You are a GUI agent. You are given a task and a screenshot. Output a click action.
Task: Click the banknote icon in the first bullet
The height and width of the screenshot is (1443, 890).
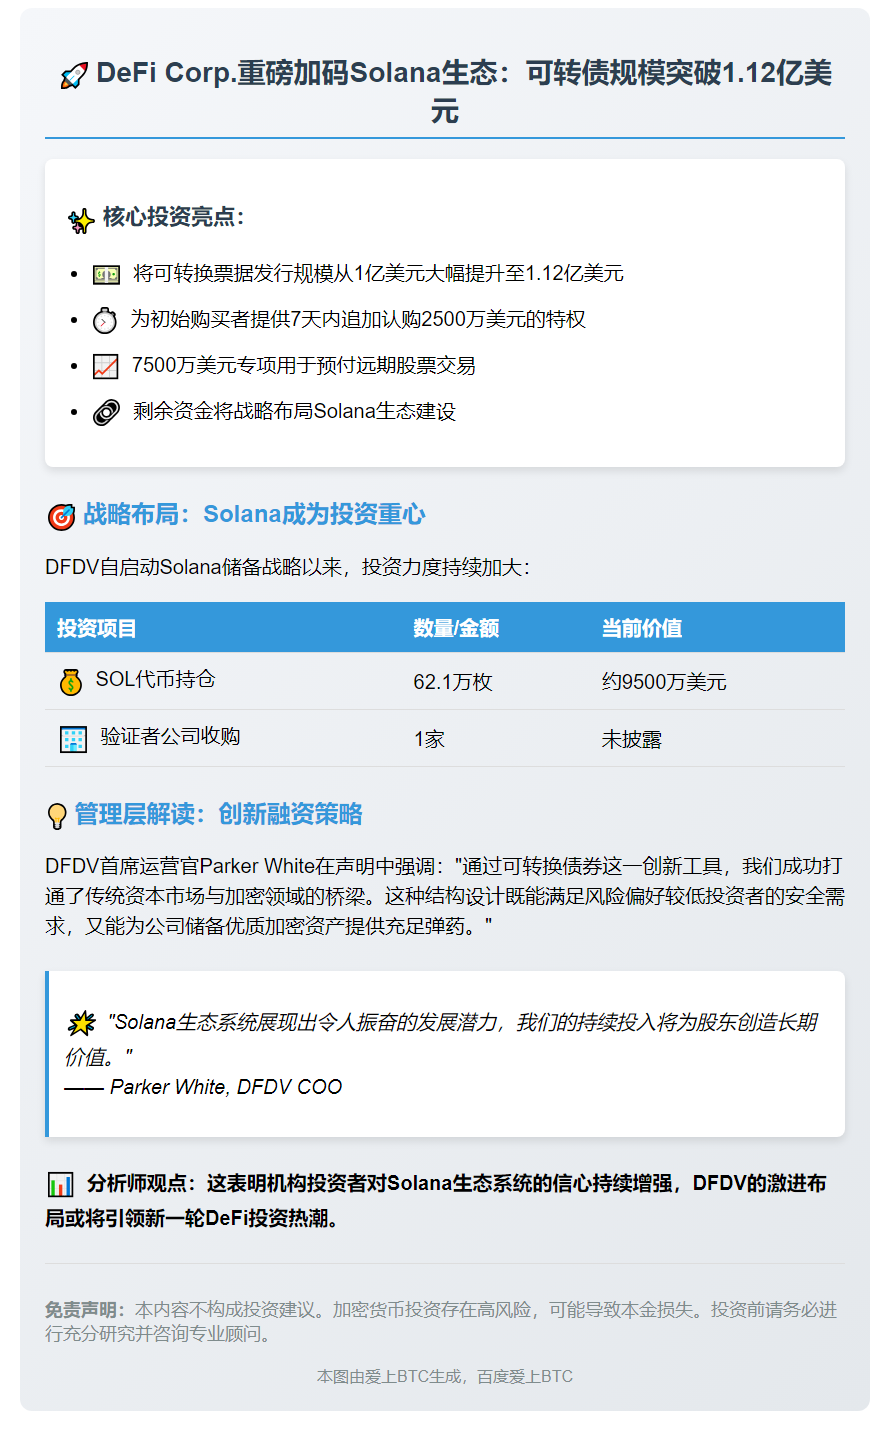106,274
